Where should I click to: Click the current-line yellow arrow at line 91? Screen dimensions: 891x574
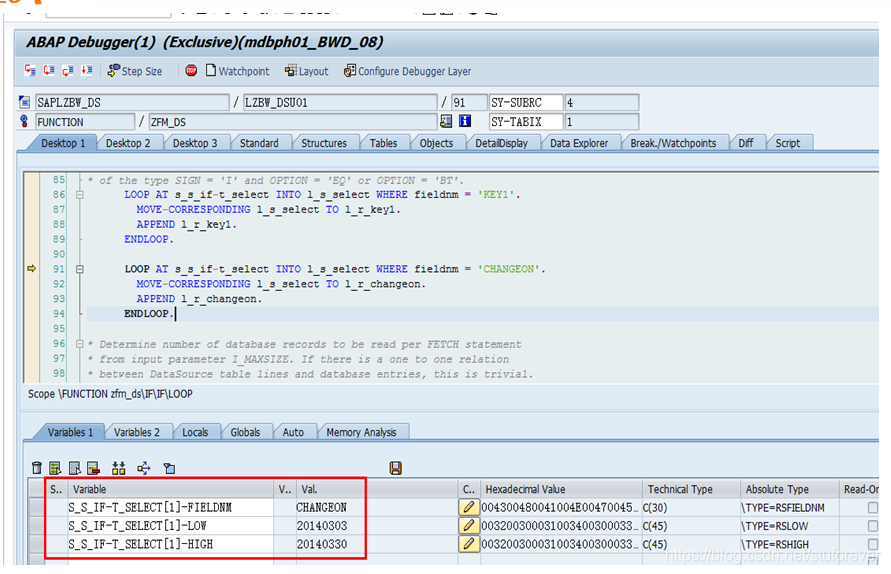(32, 269)
